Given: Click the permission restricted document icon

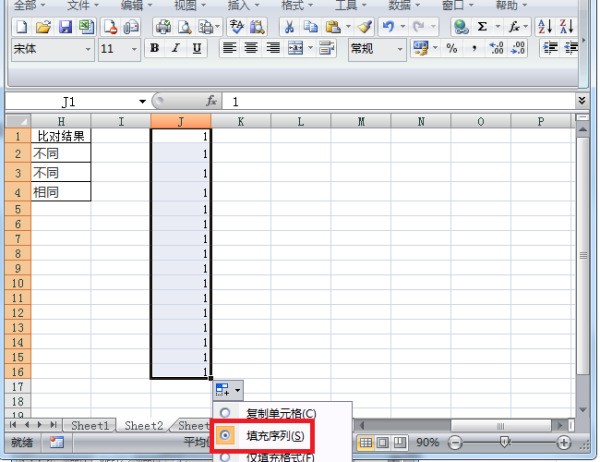Looking at the screenshot, I should [110, 27].
